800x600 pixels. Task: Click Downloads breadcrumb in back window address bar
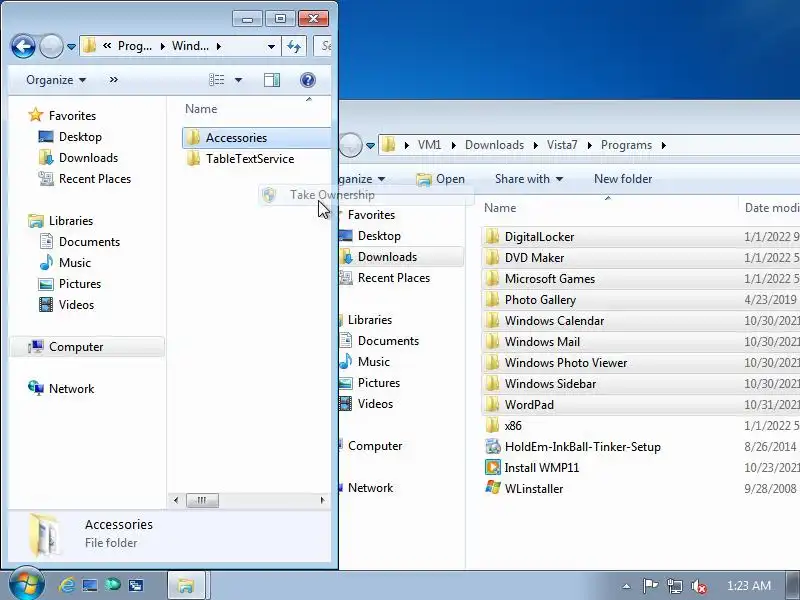(x=494, y=145)
